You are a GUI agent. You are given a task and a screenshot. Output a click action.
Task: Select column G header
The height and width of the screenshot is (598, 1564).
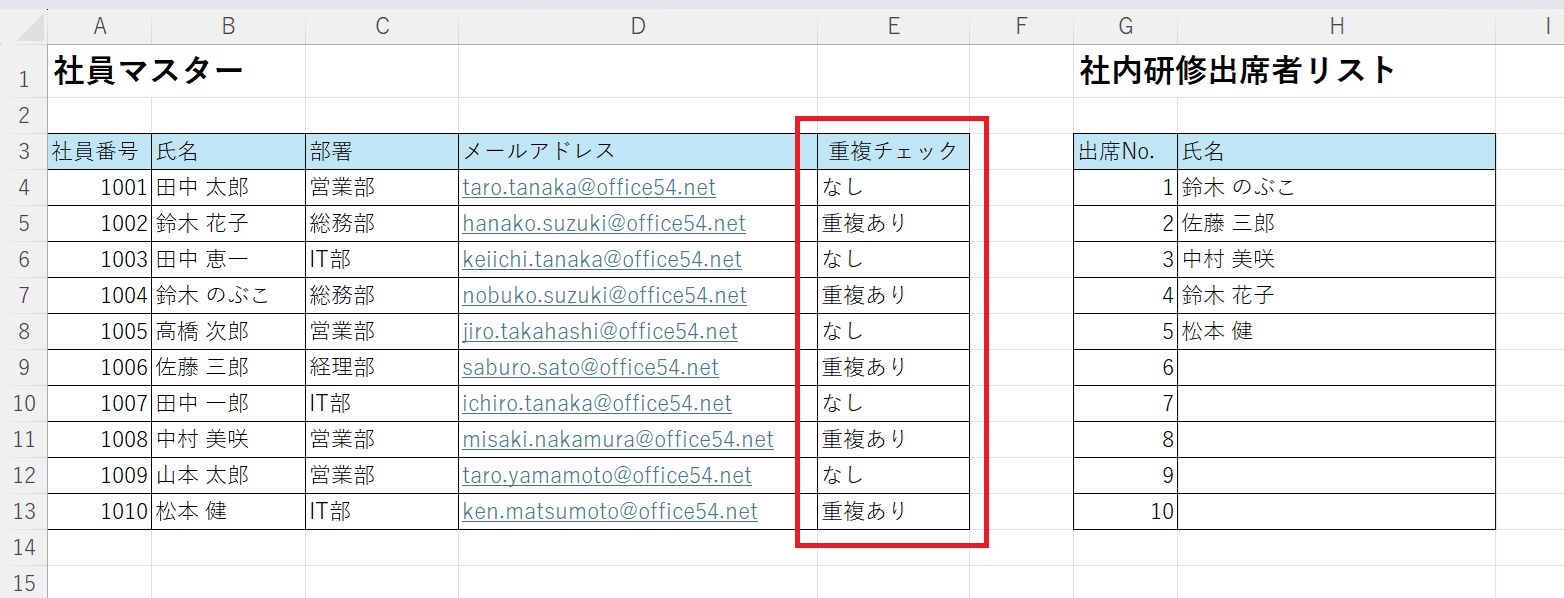(1126, 27)
